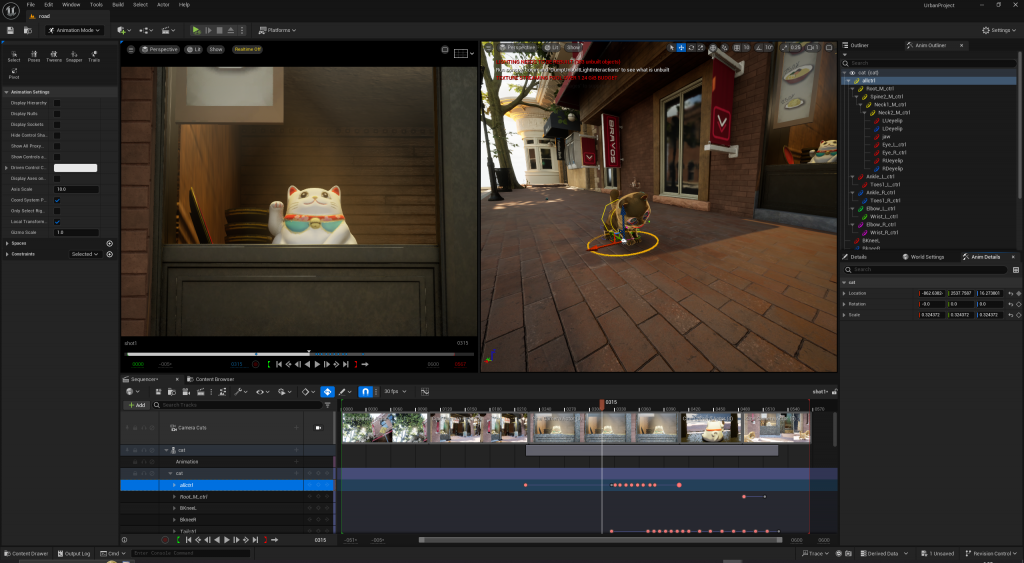1024x563 pixels.
Task: Open the File menu
Action: click(x=31, y=5)
